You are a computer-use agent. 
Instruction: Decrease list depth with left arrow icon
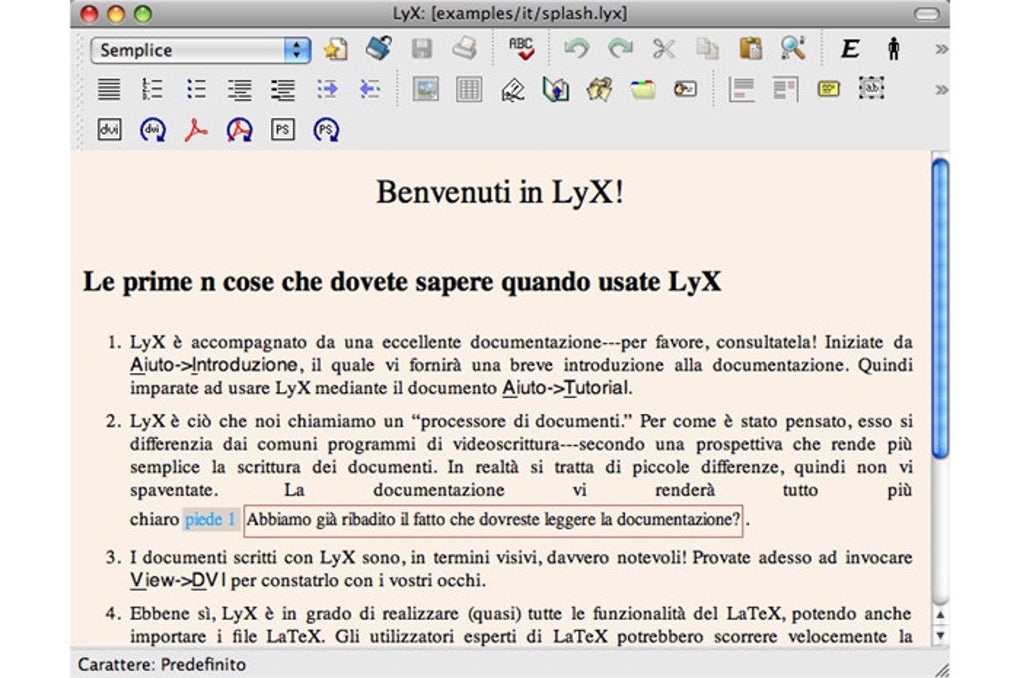(x=369, y=89)
